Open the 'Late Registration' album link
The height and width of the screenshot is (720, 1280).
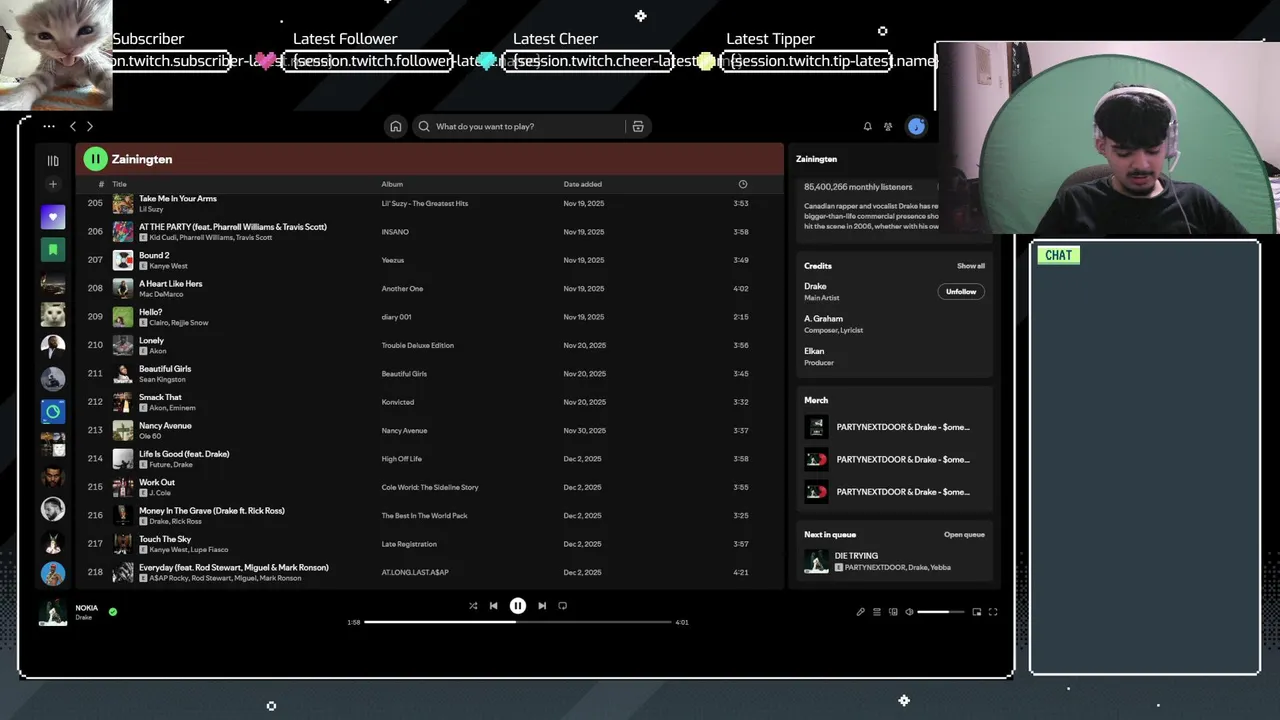[x=409, y=544]
